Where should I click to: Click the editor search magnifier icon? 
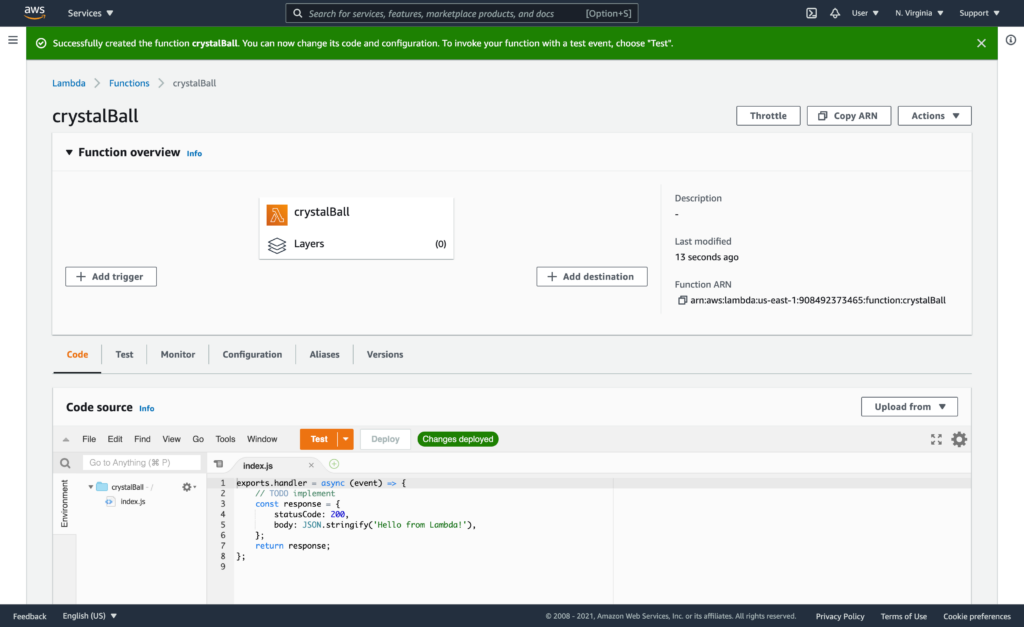point(65,463)
